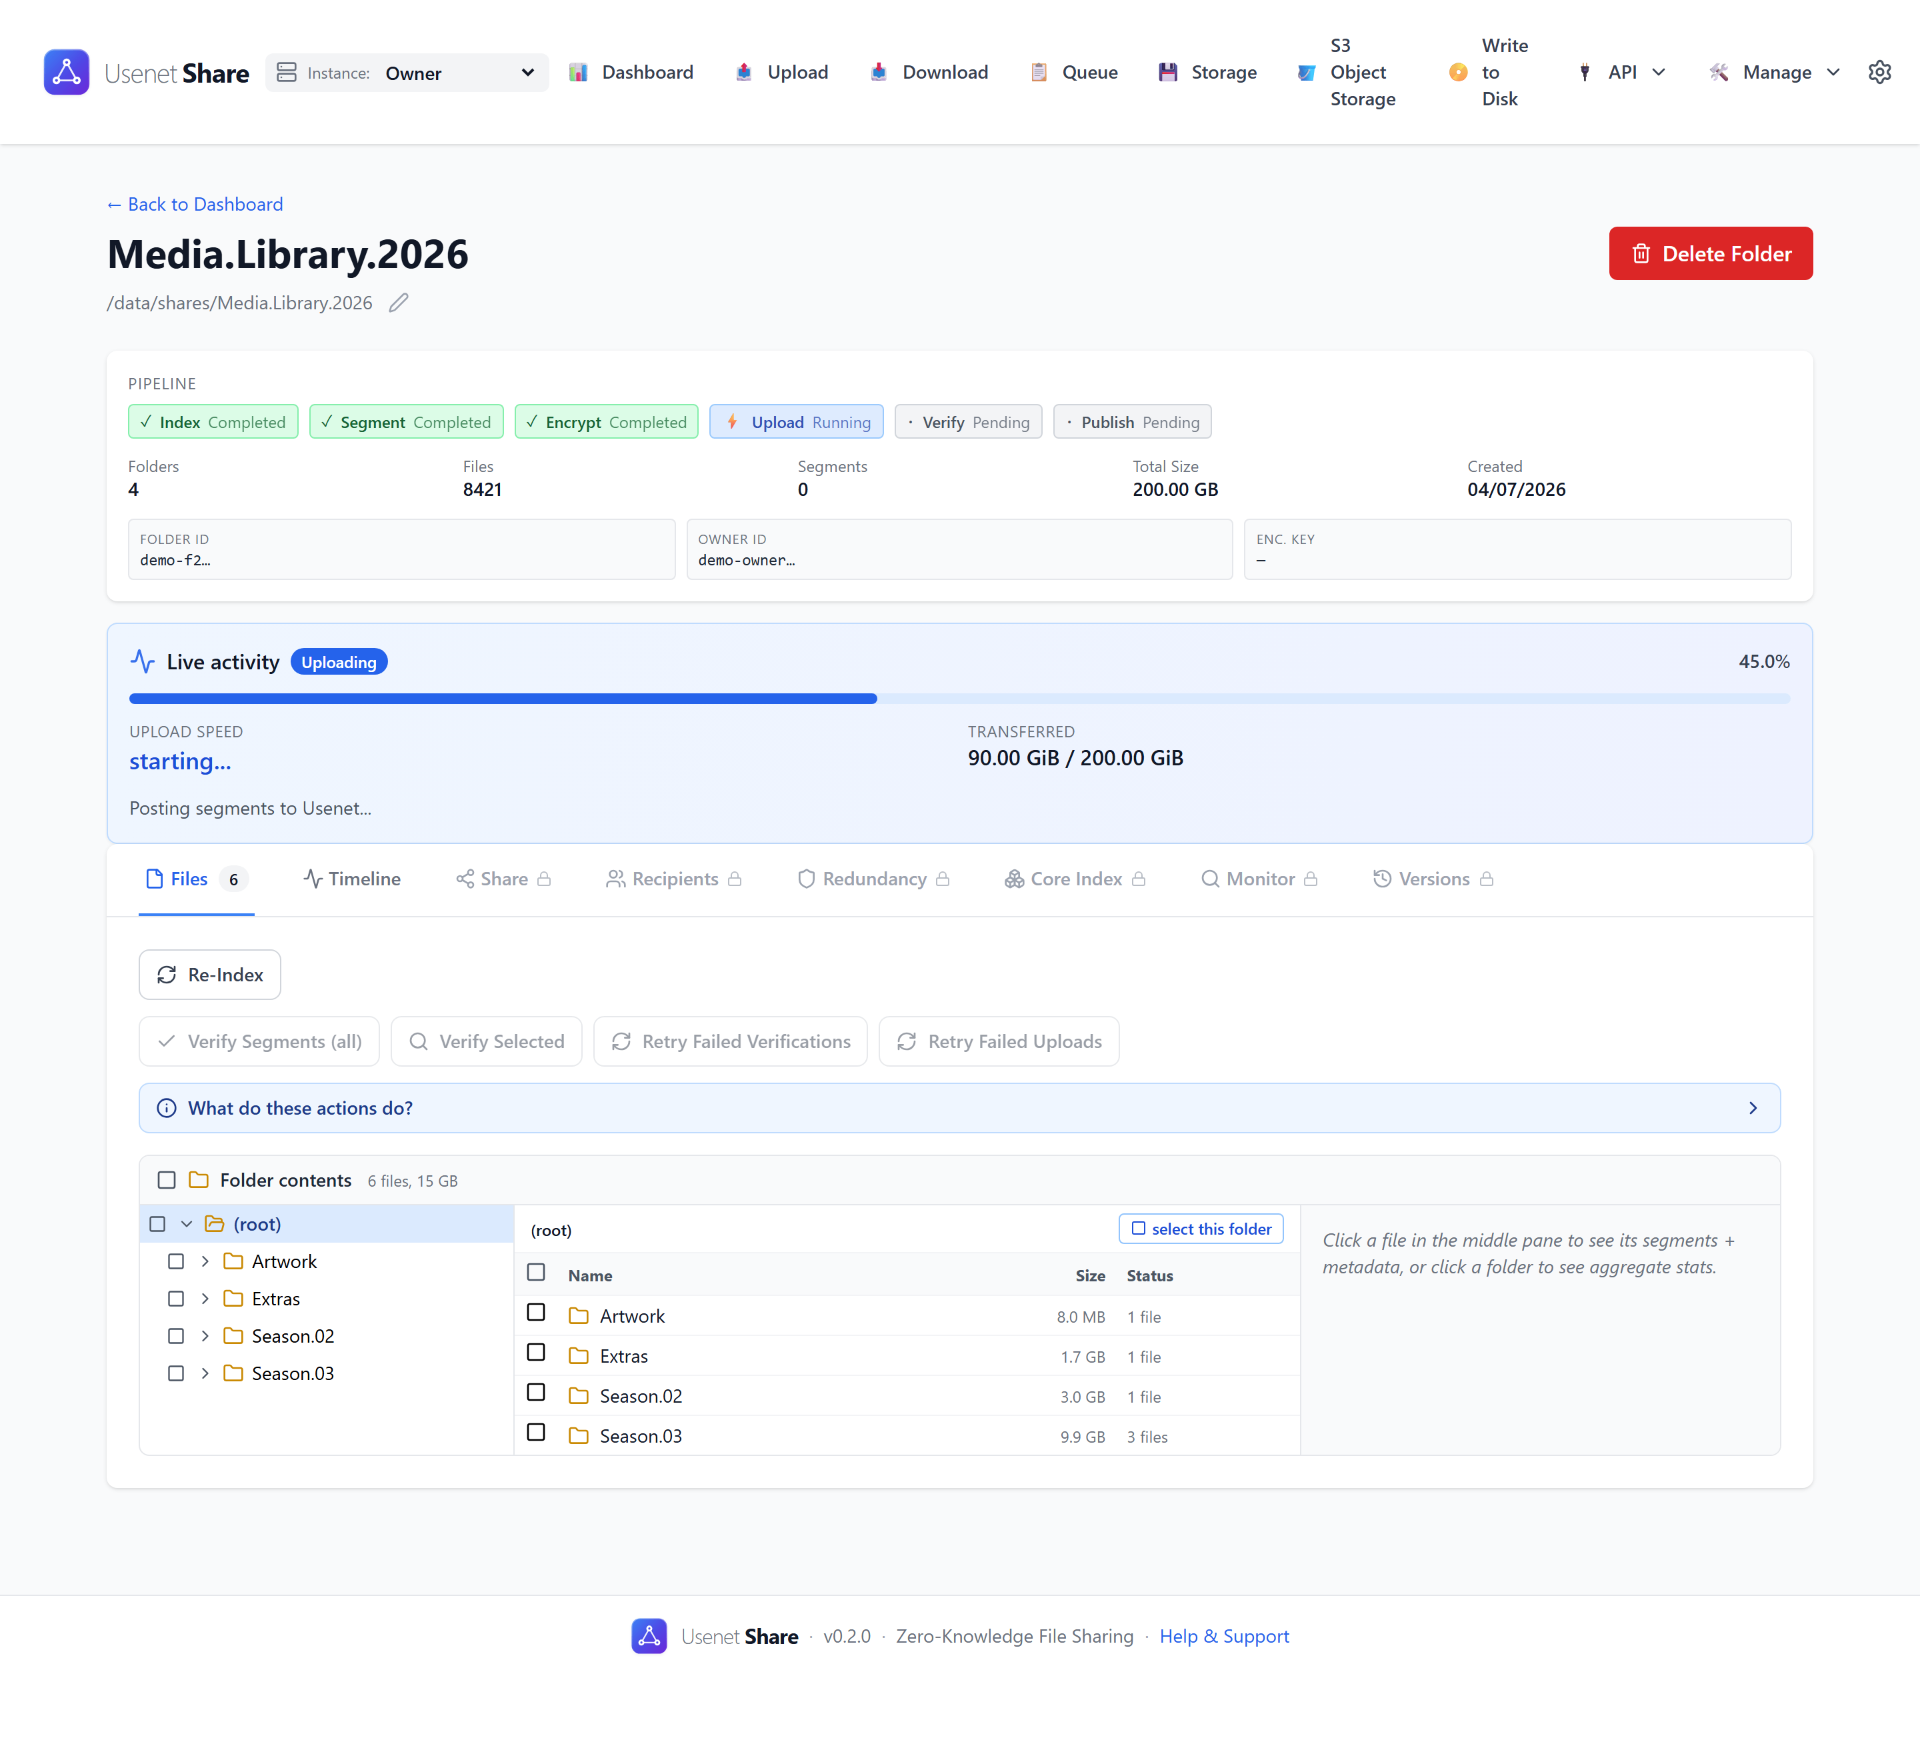Click the footer Usenet Share logo
This screenshot has width=1920, height=1740.
pyautogui.click(x=649, y=1636)
